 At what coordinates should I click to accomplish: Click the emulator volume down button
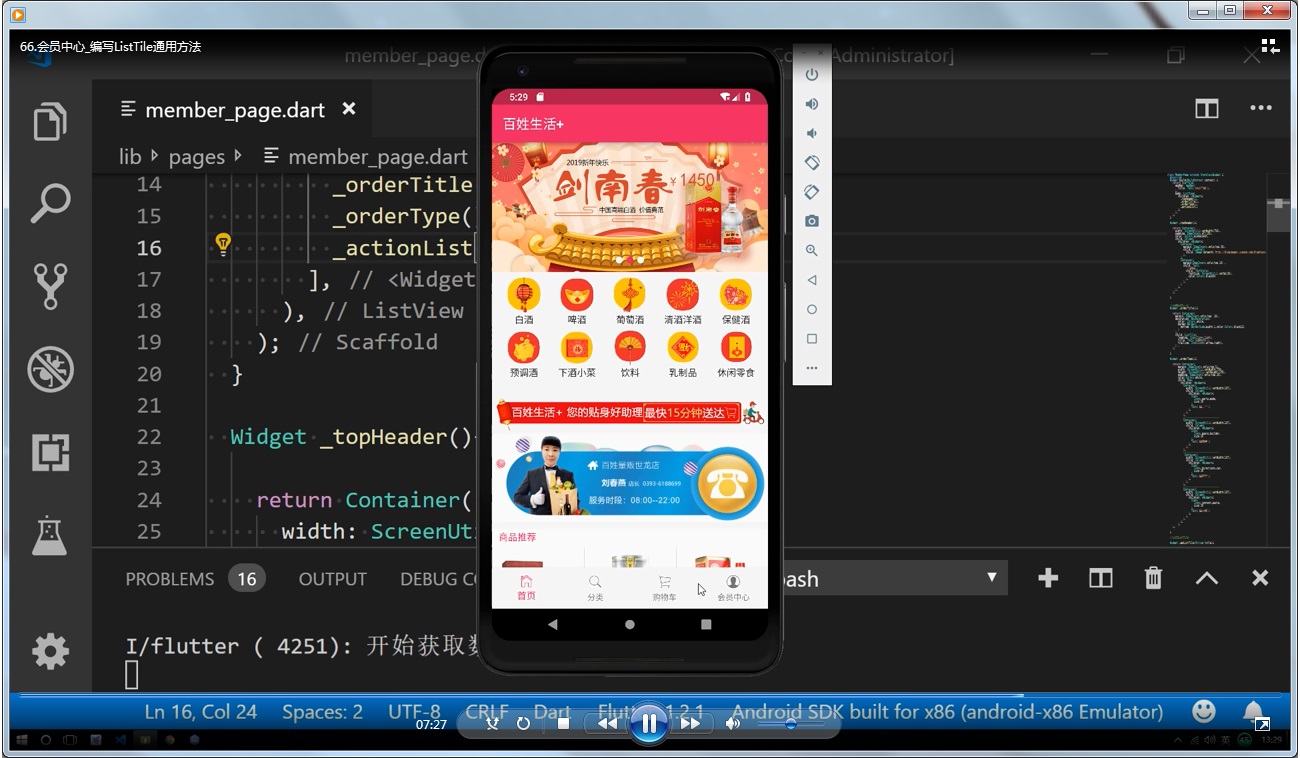[x=812, y=133]
